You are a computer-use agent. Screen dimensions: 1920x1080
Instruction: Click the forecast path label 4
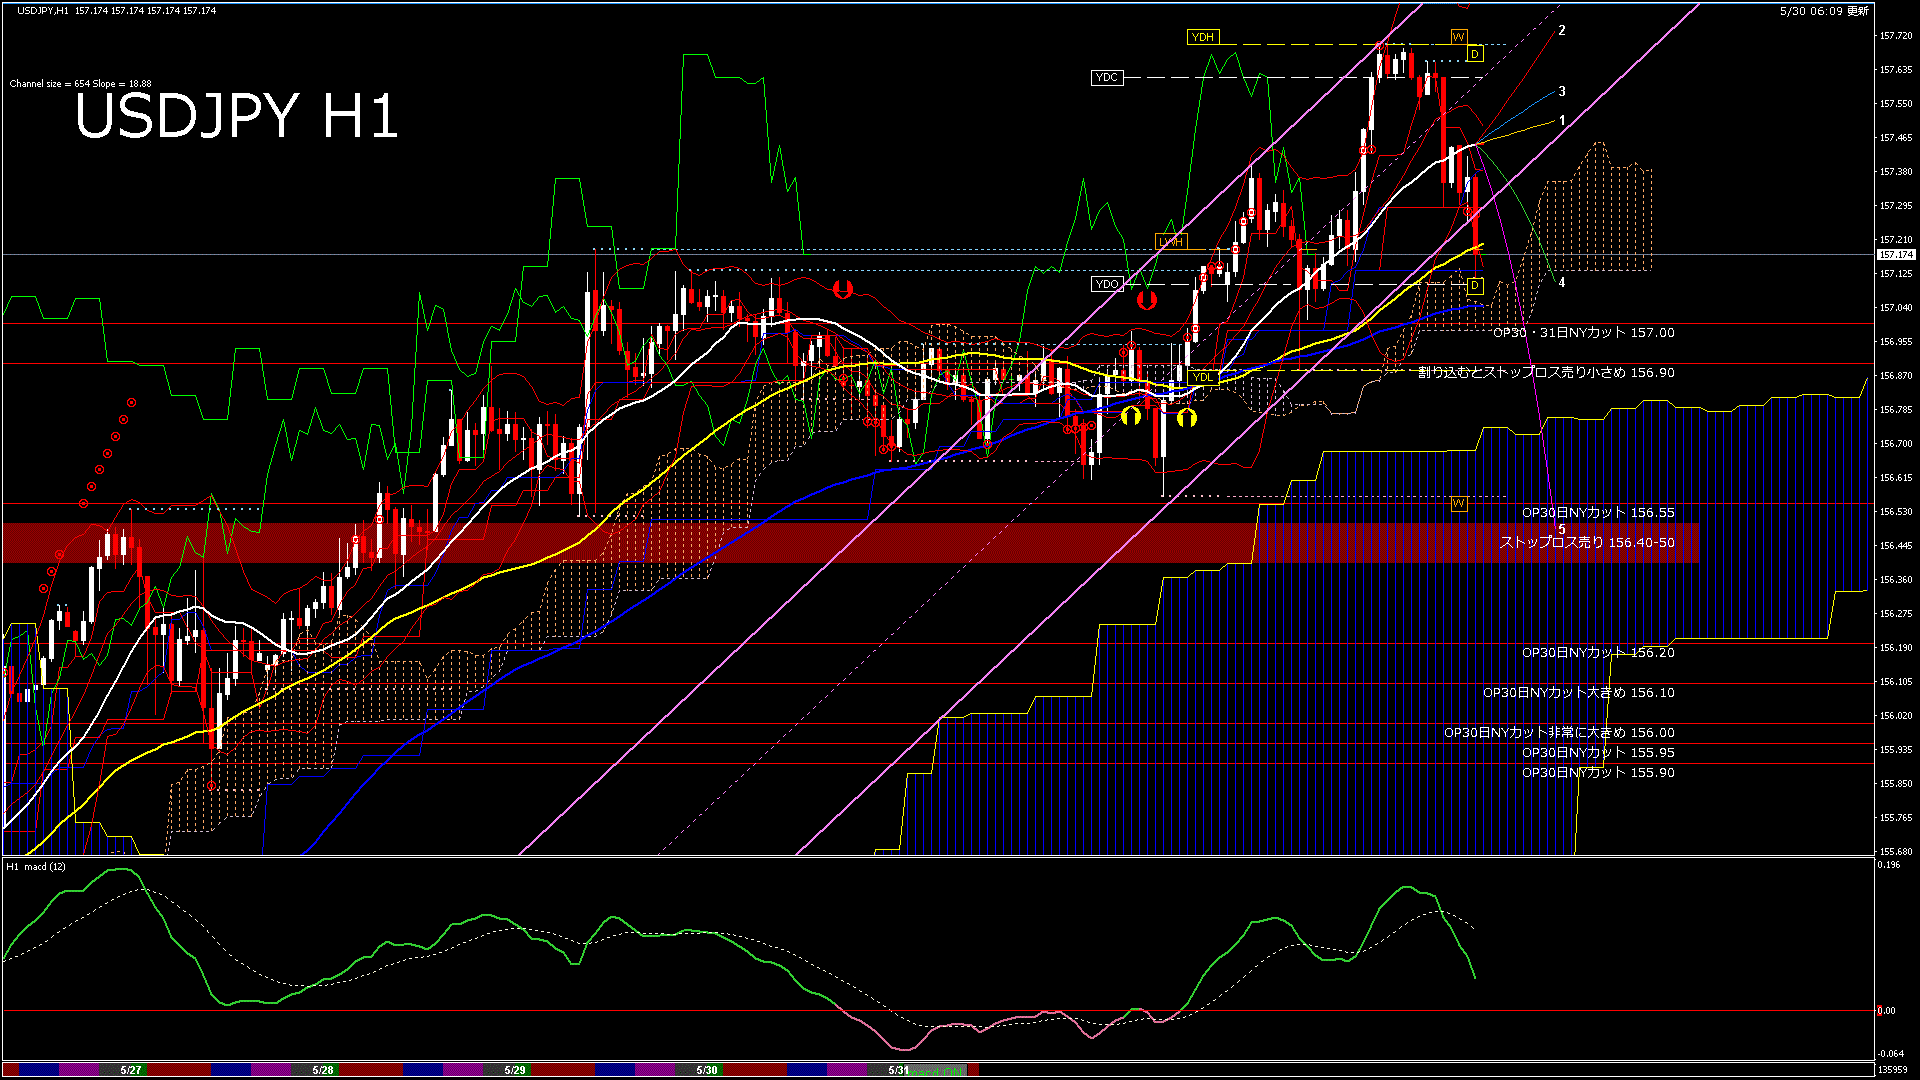[1562, 283]
